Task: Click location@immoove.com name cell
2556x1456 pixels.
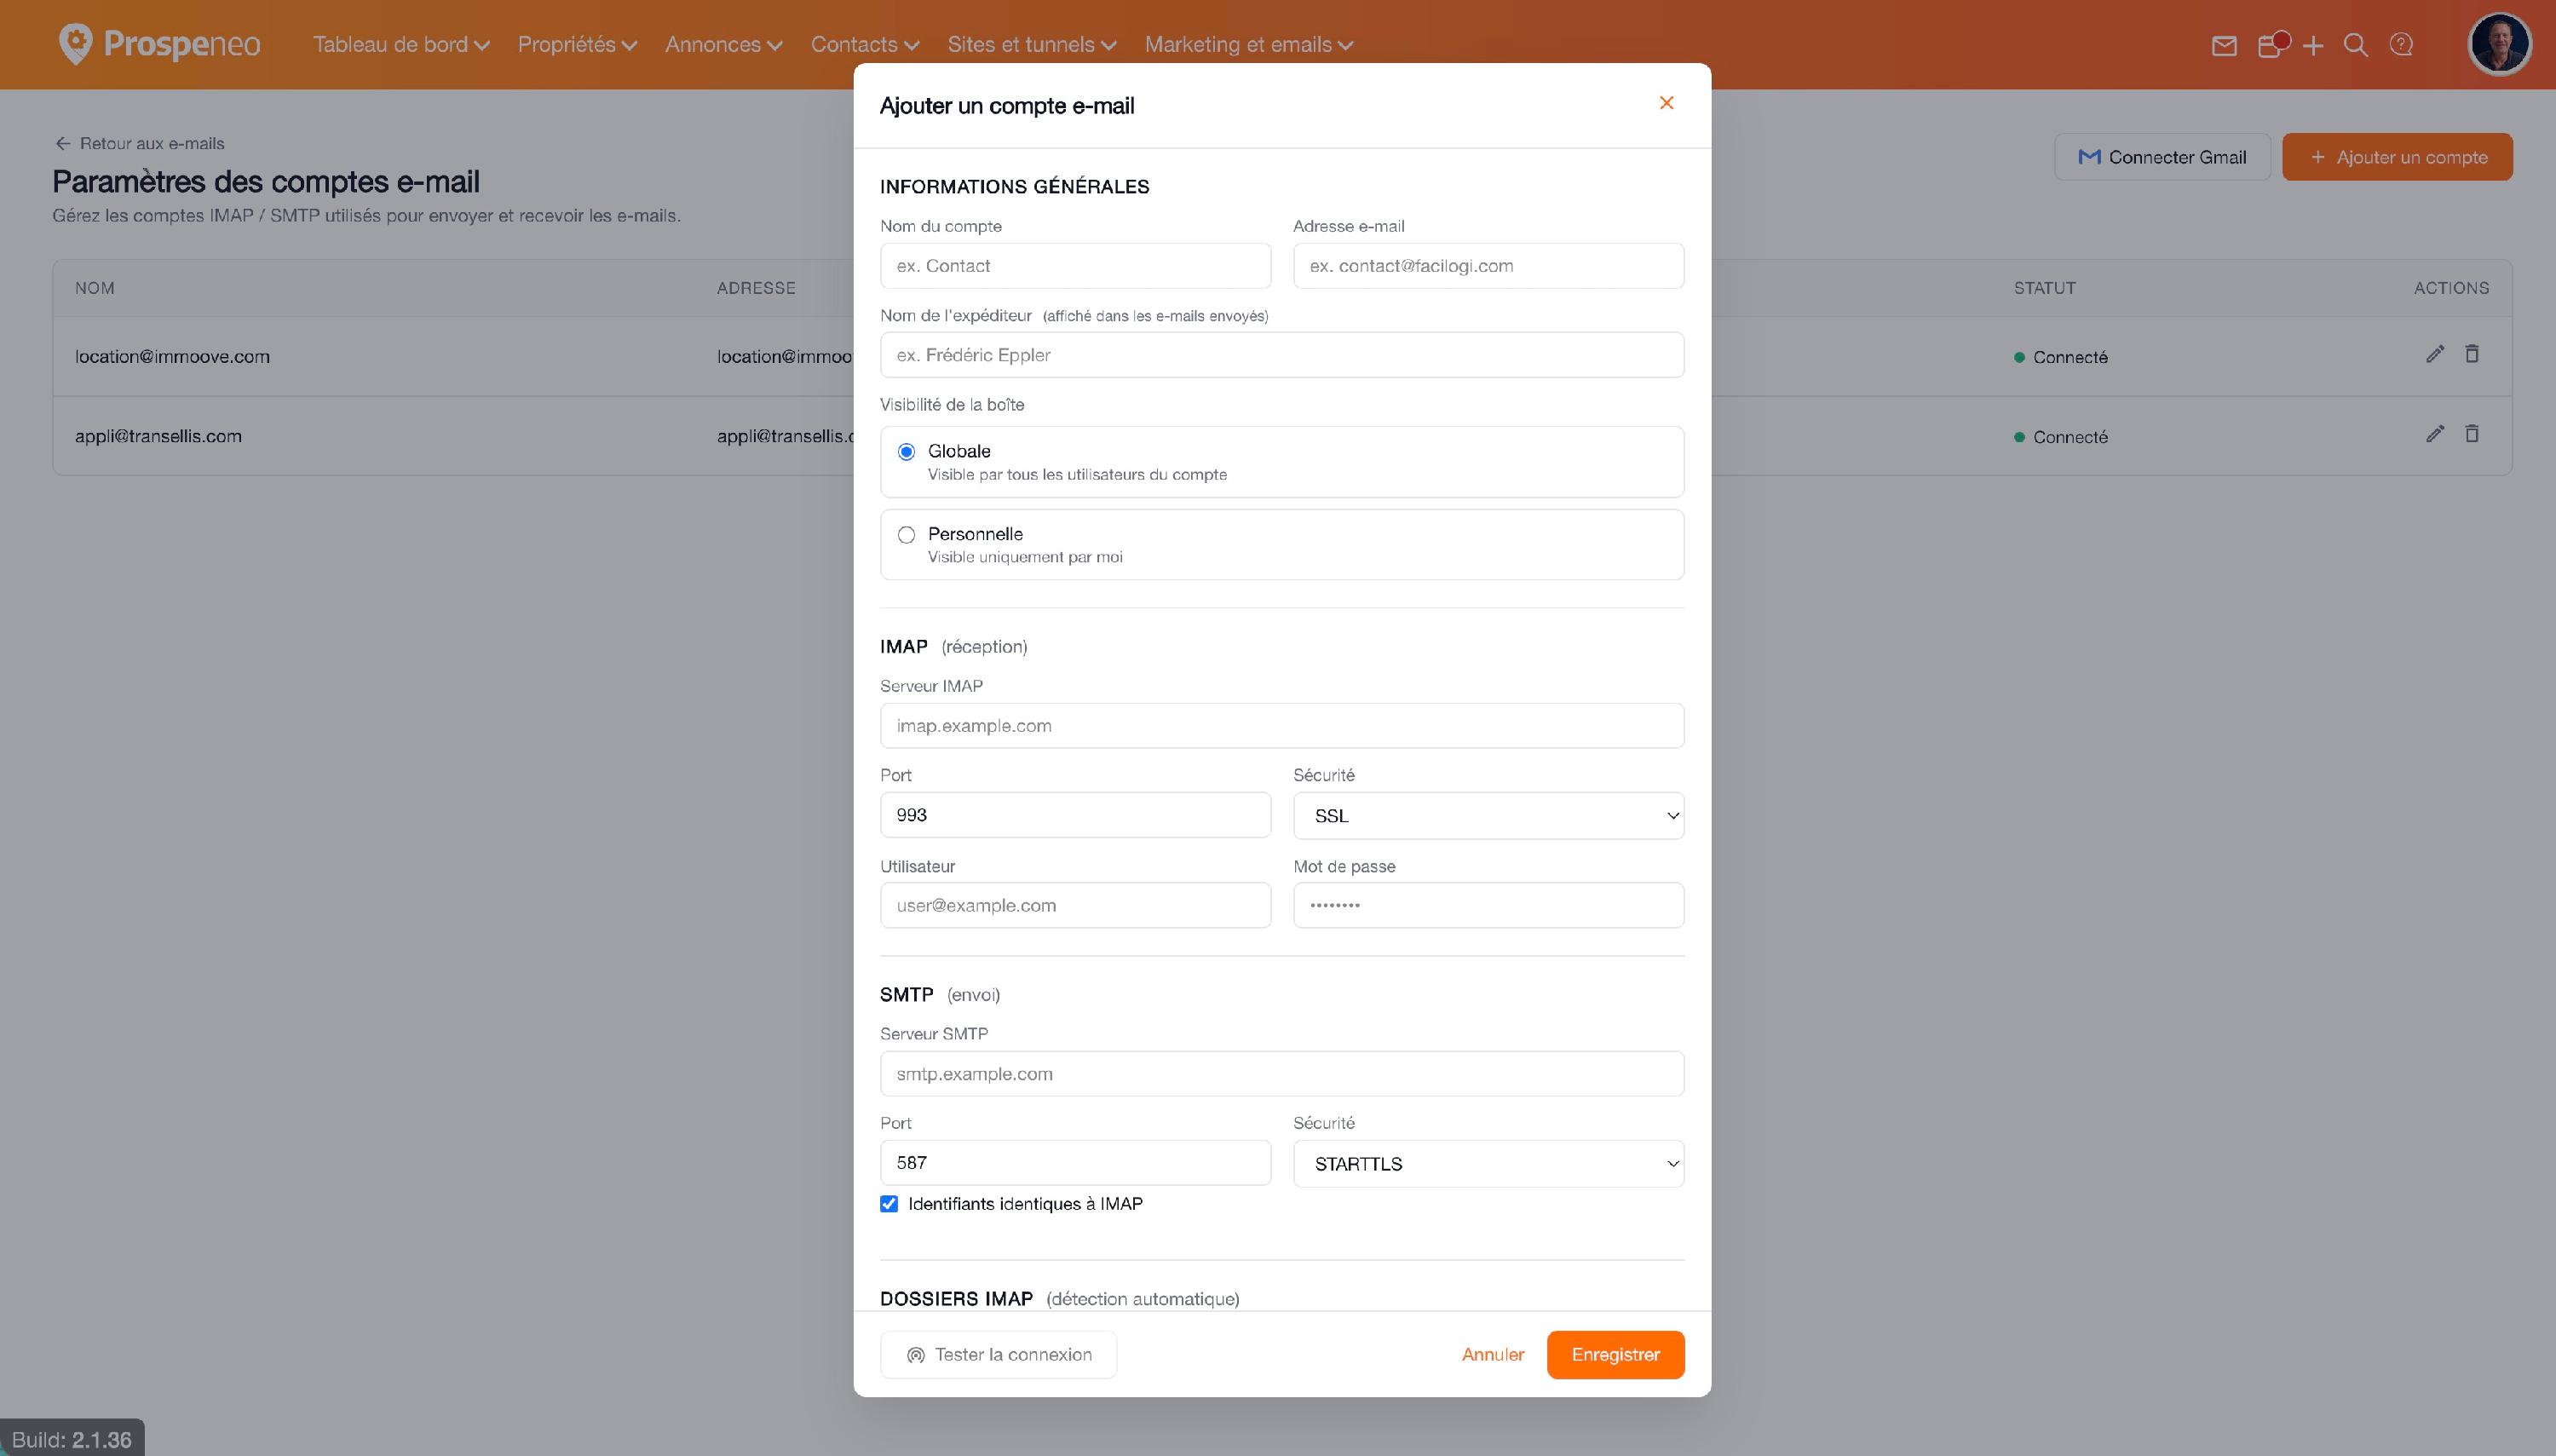Action: (172, 357)
